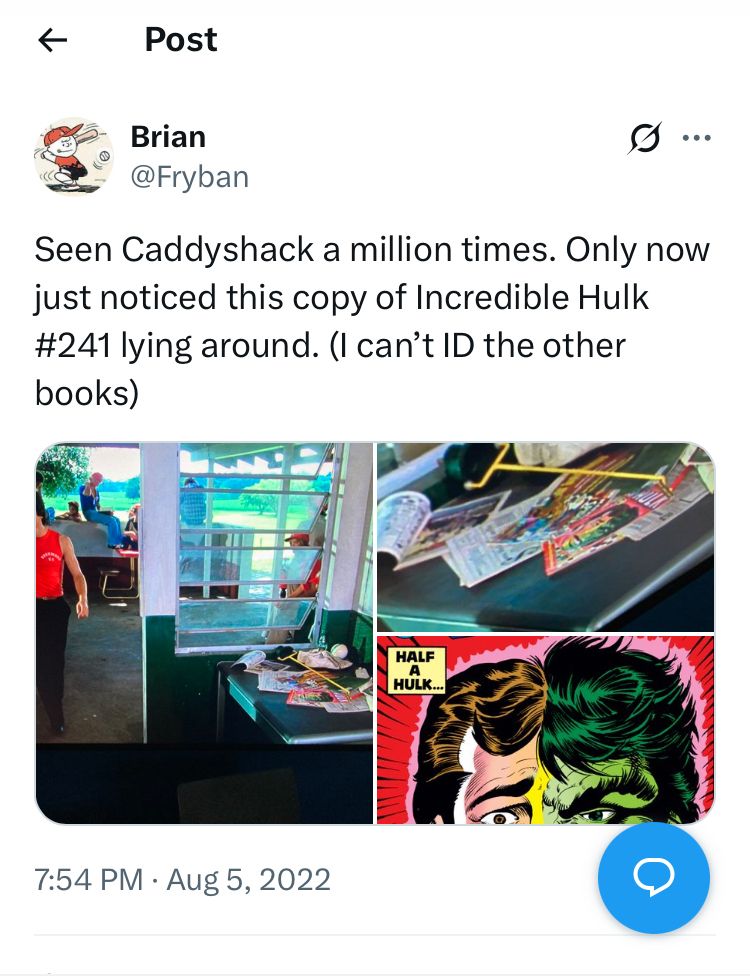
Task: Tap the 'HALF A HULK...' caption box
Action: pos(416,670)
